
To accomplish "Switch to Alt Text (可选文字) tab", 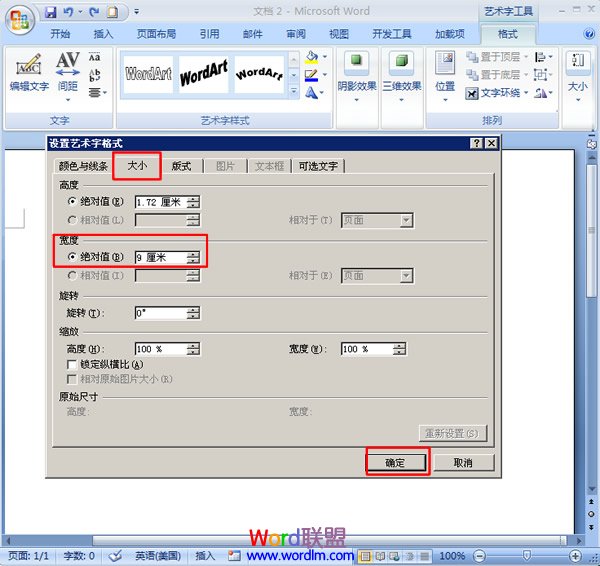I will click(x=318, y=166).
